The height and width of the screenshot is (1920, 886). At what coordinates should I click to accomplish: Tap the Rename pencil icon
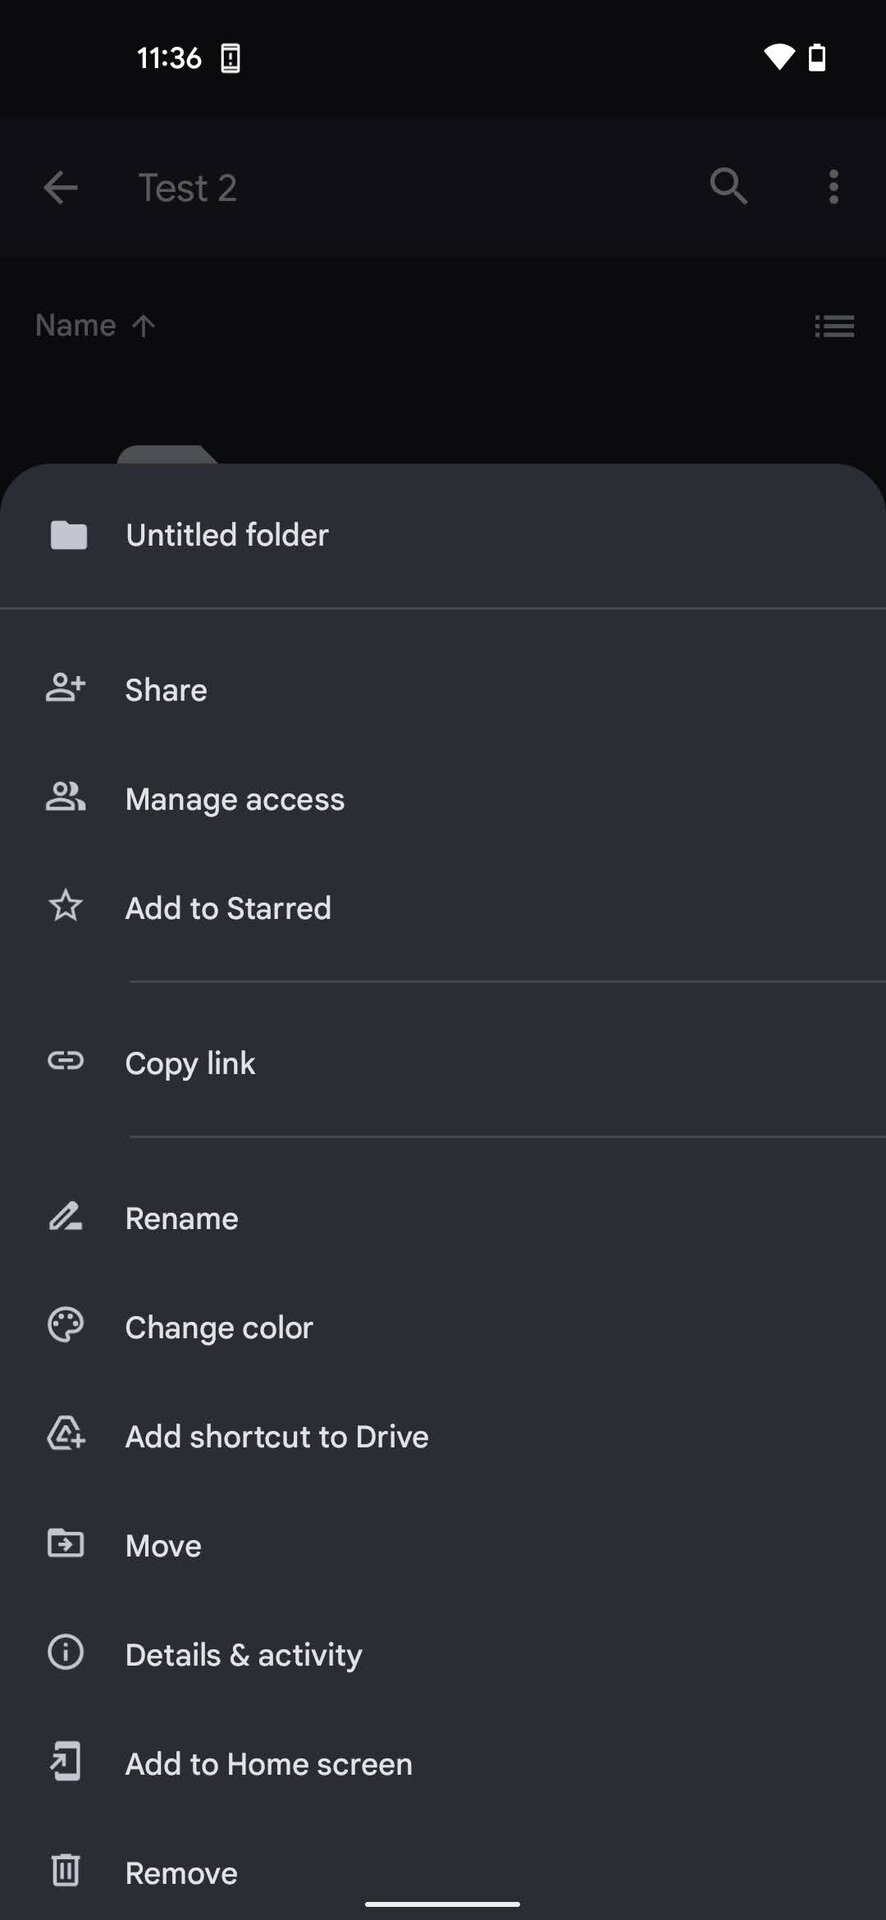click(65, 1217)
